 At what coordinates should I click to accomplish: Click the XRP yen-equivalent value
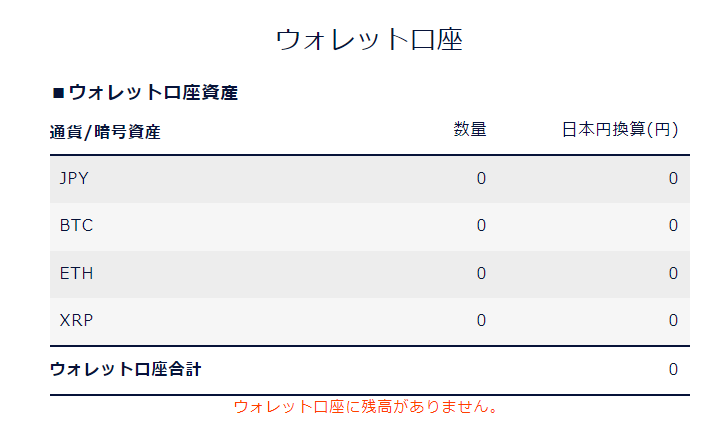(x=673, y=321)
